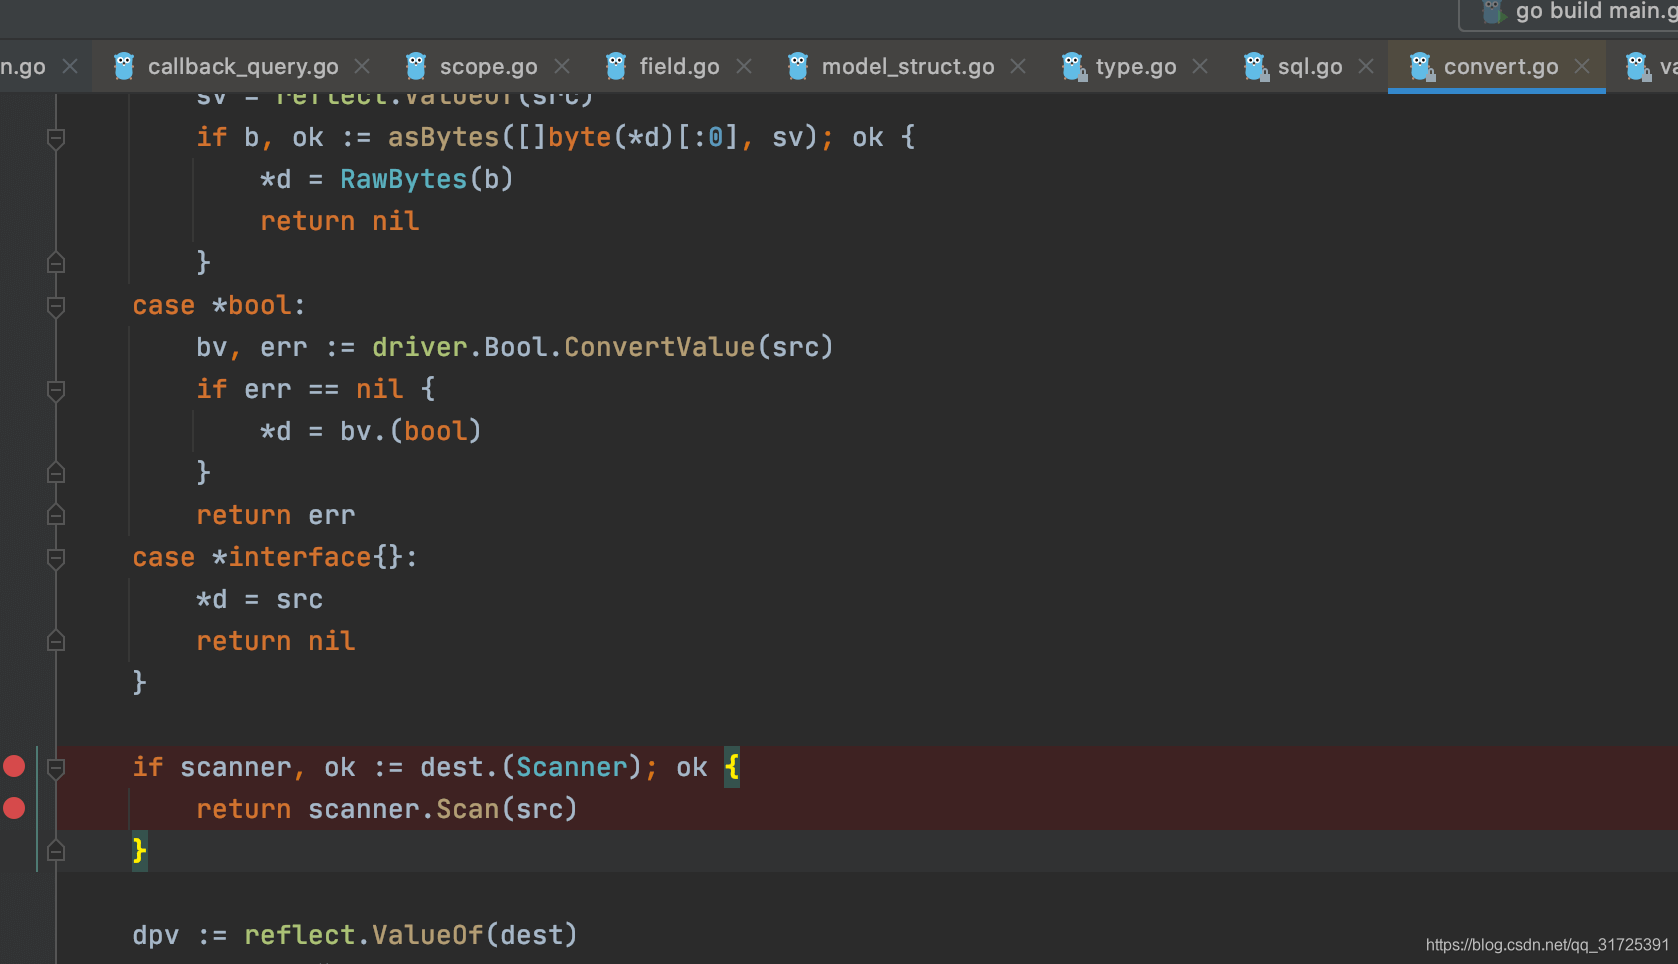The height and width of the screenshot is (964, 1678).
Task: Click the Go icon on the sql.go tab
Action: 1252,66
